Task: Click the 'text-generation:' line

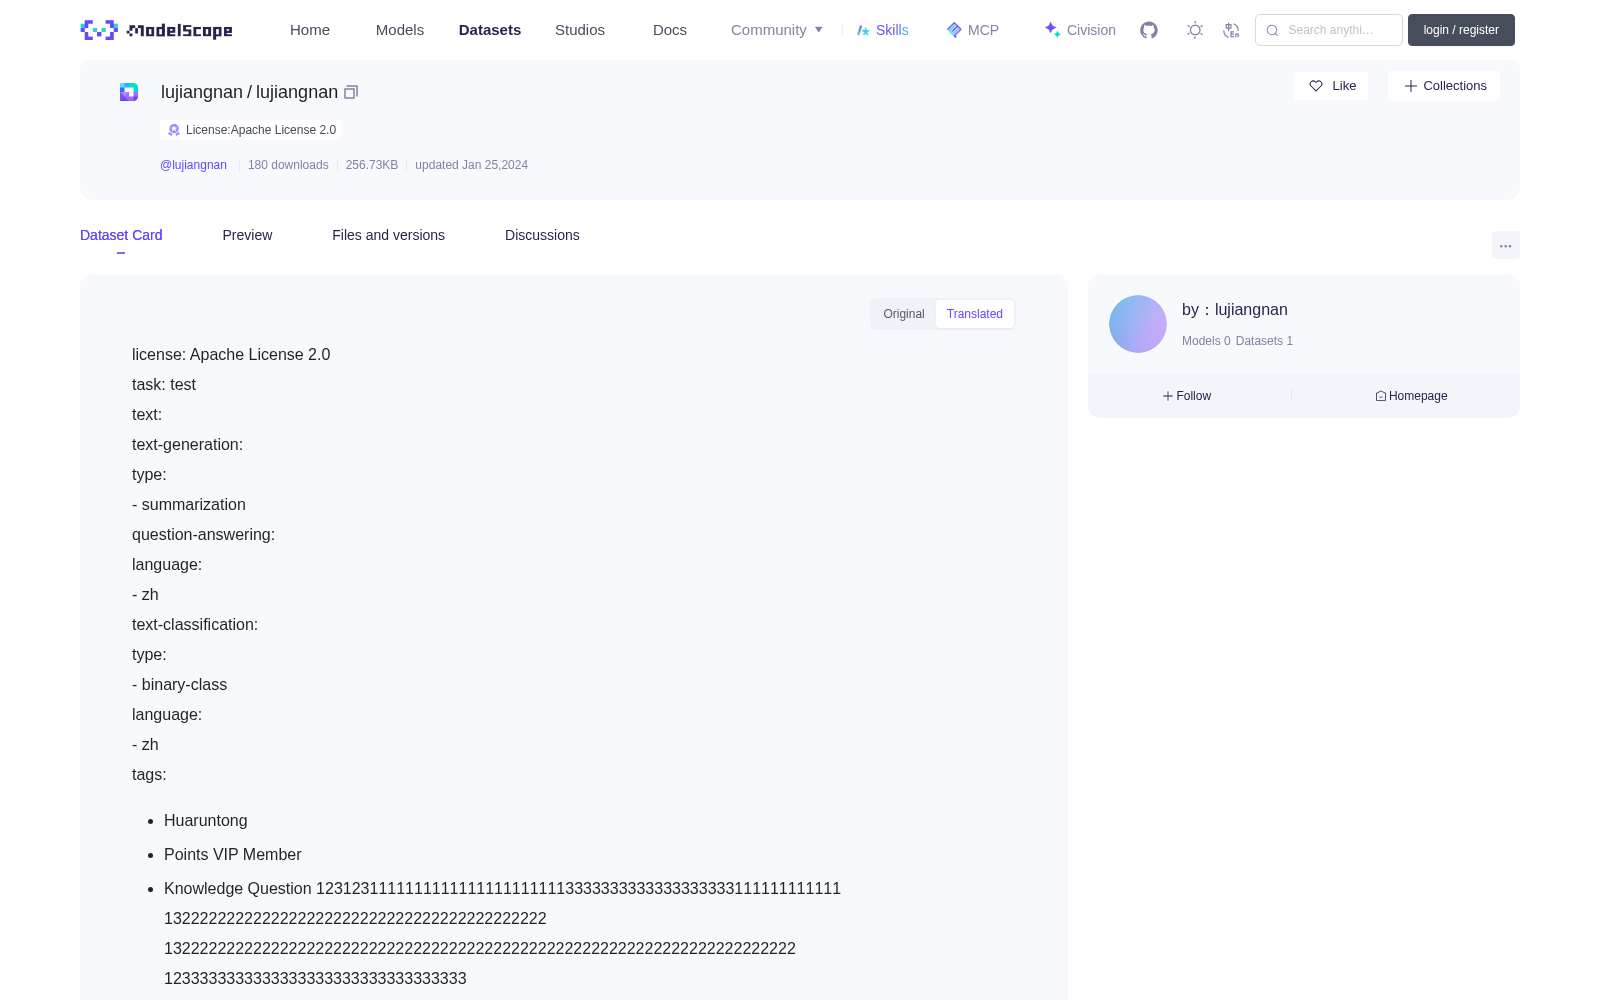Action: click(187, 445)
